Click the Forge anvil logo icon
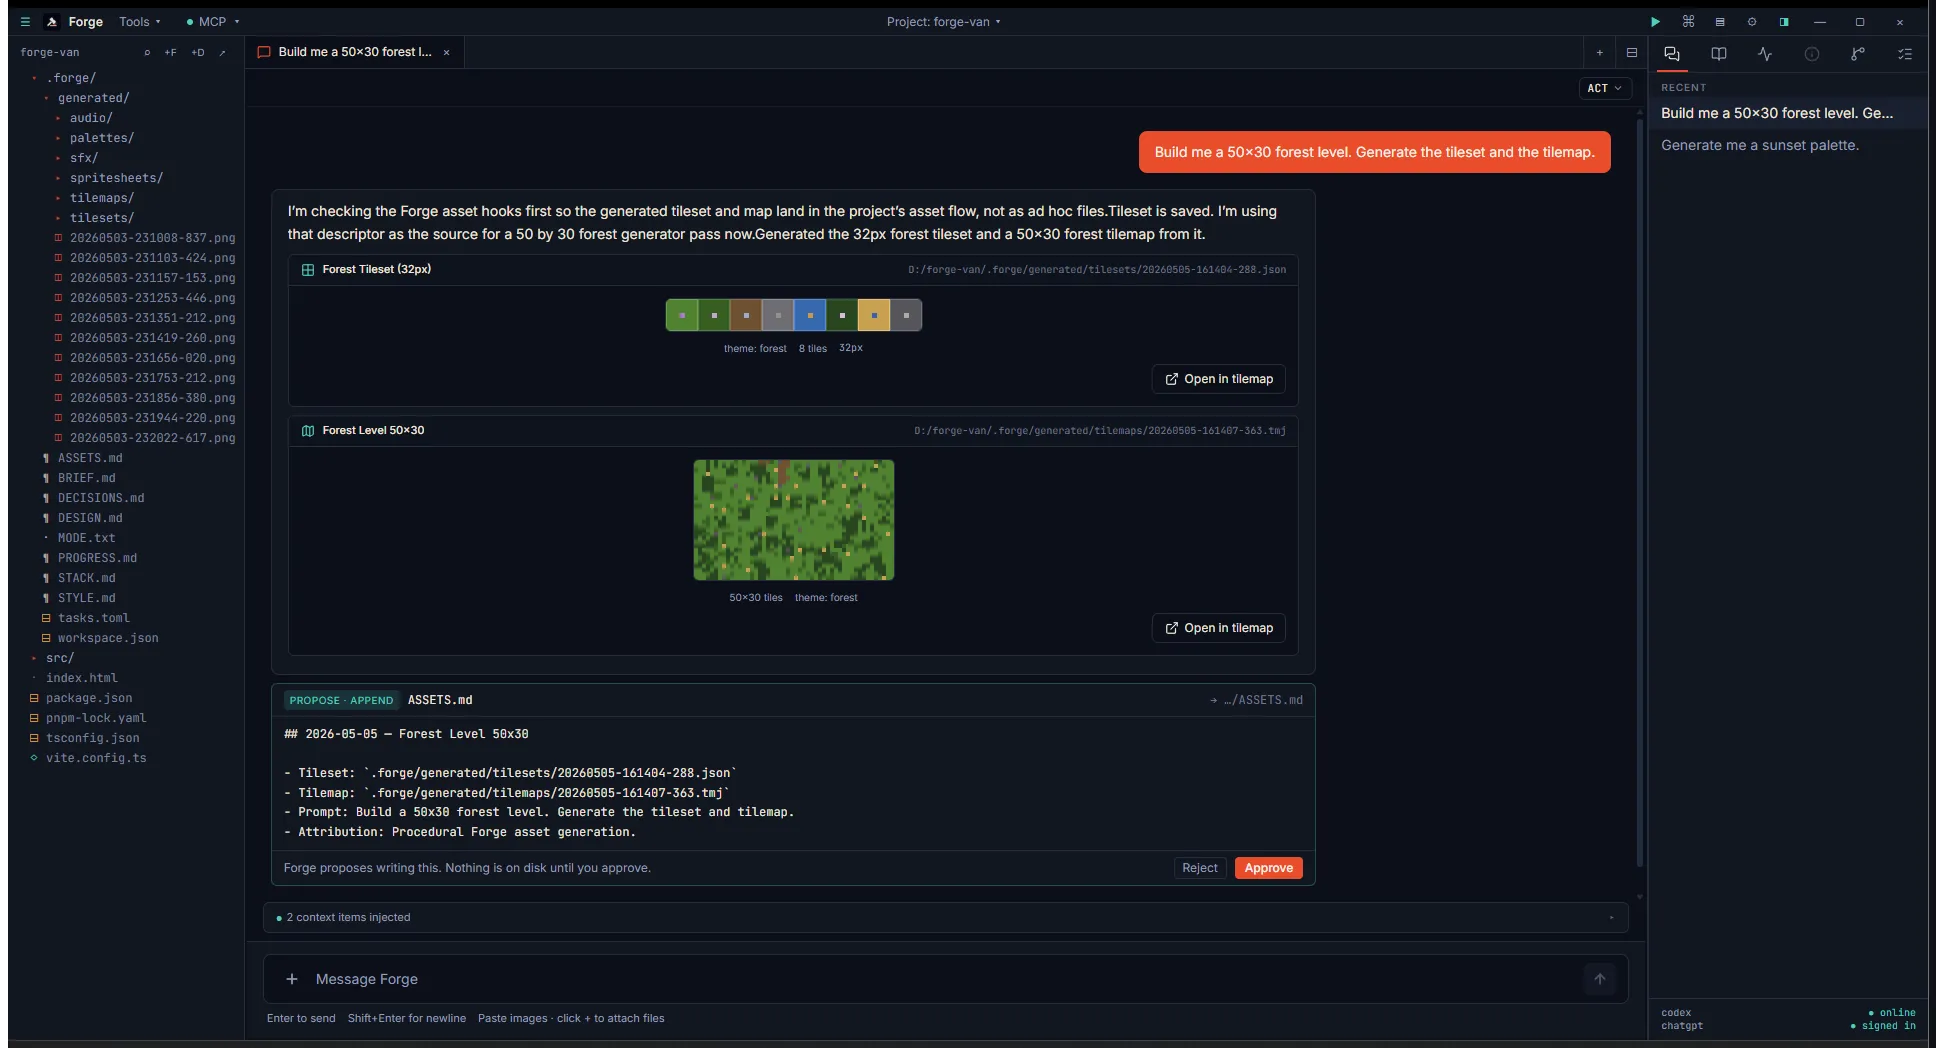 click(52, 21)
